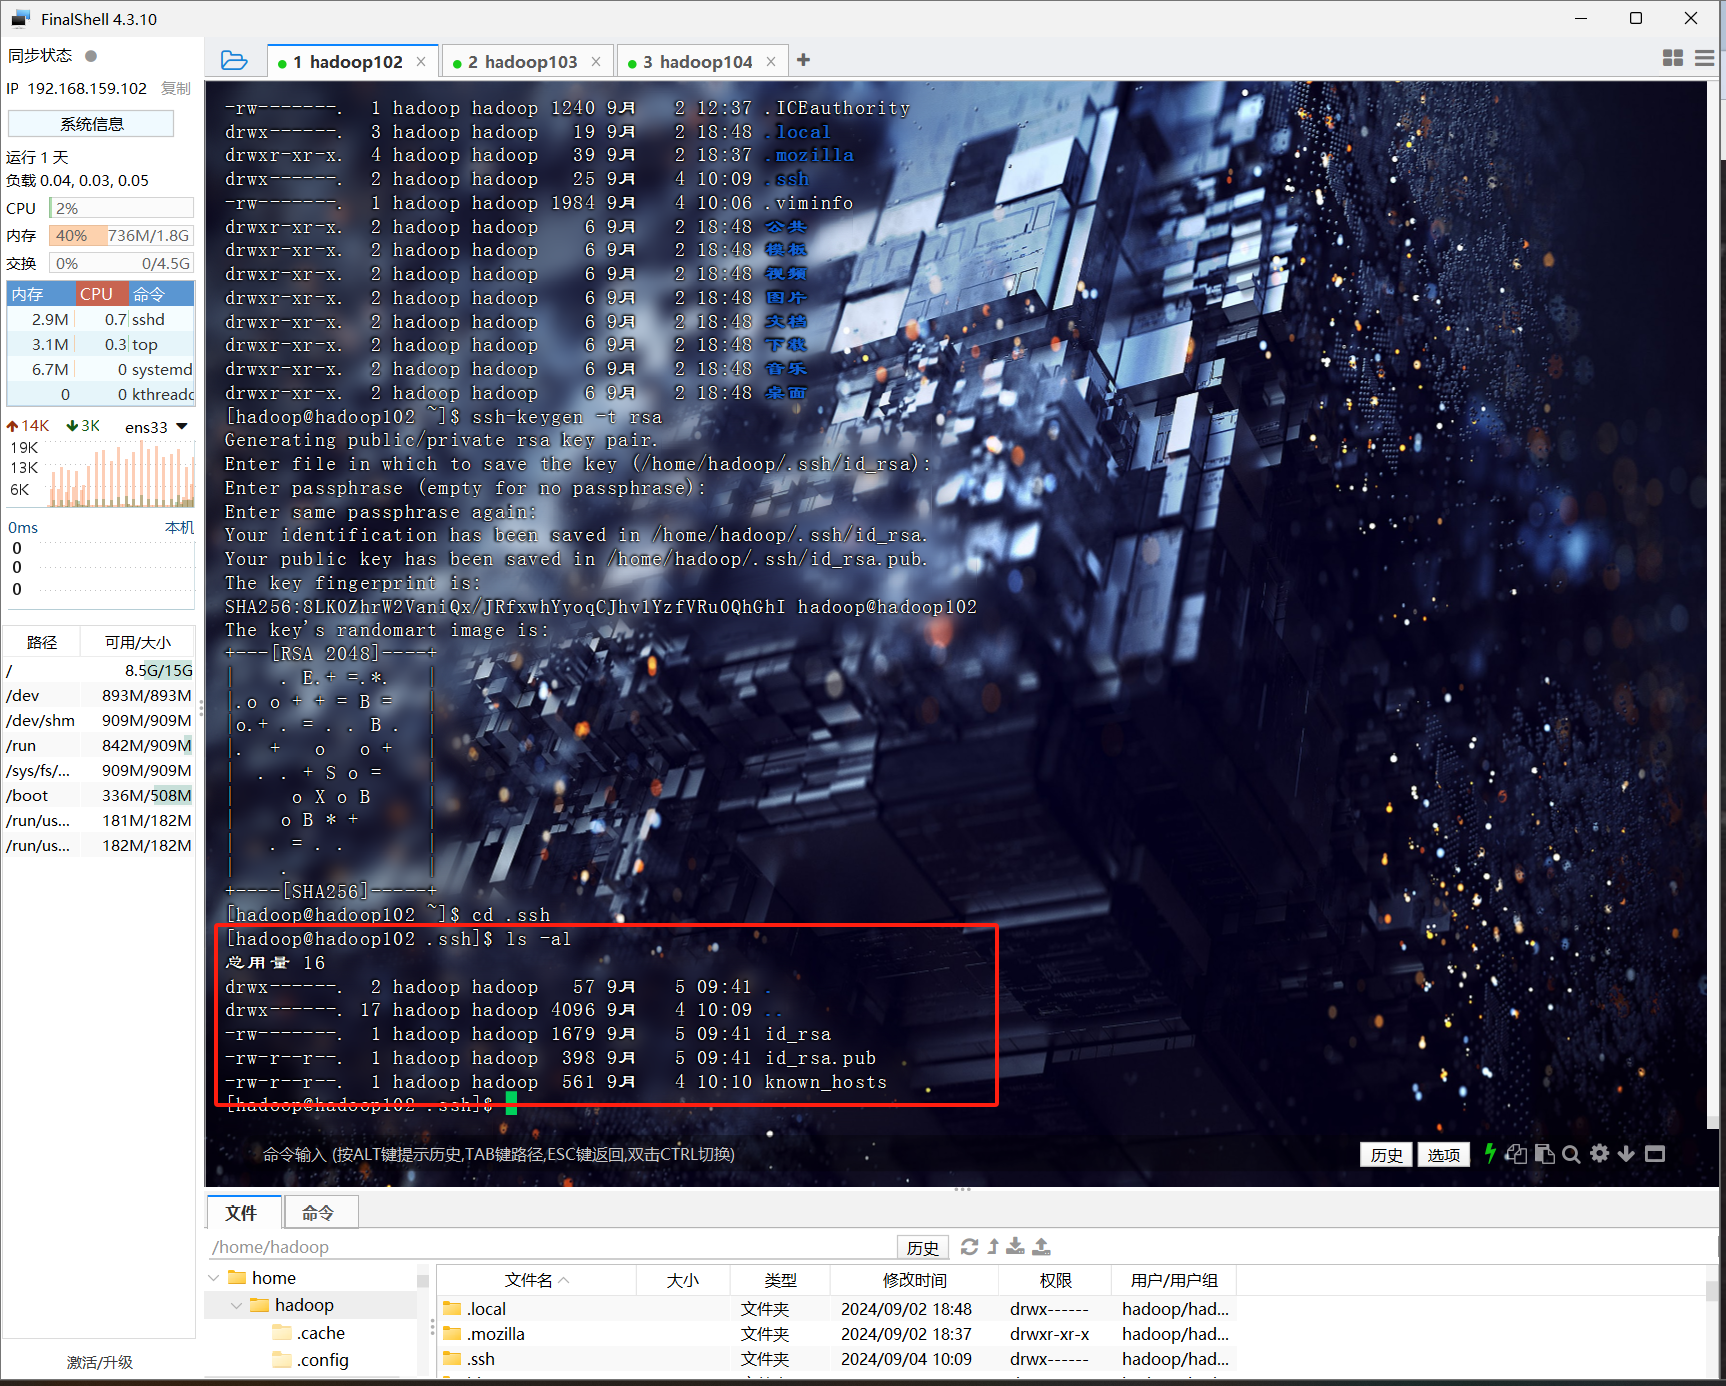
Task: Open the connection manager folder icon
Action: (x=234, y=61)
